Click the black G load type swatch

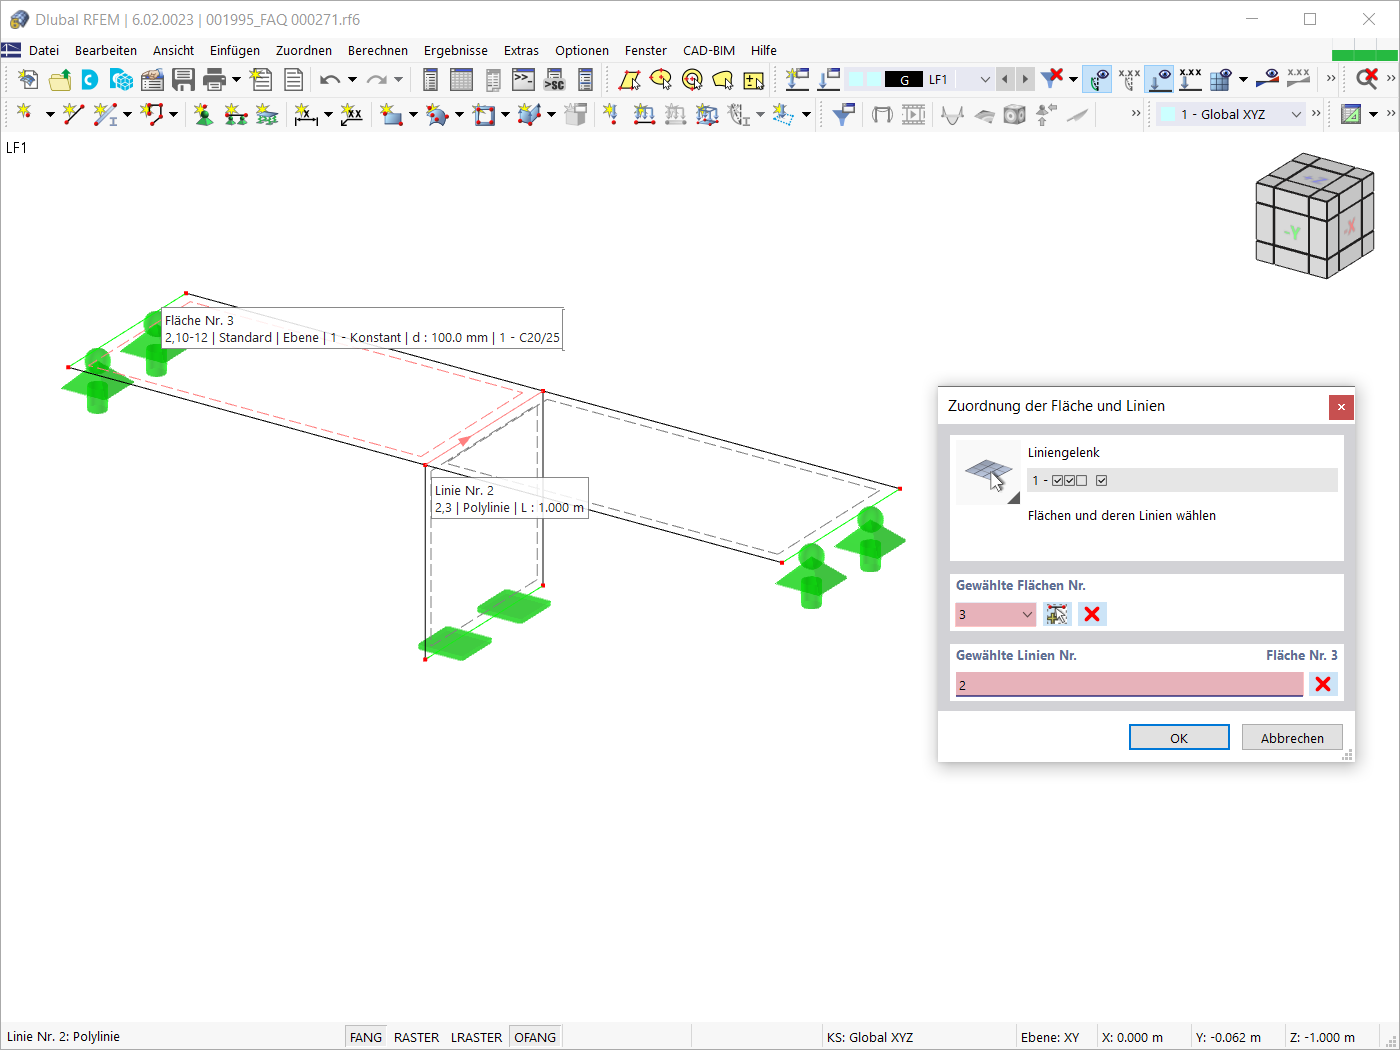click(904, 79)
